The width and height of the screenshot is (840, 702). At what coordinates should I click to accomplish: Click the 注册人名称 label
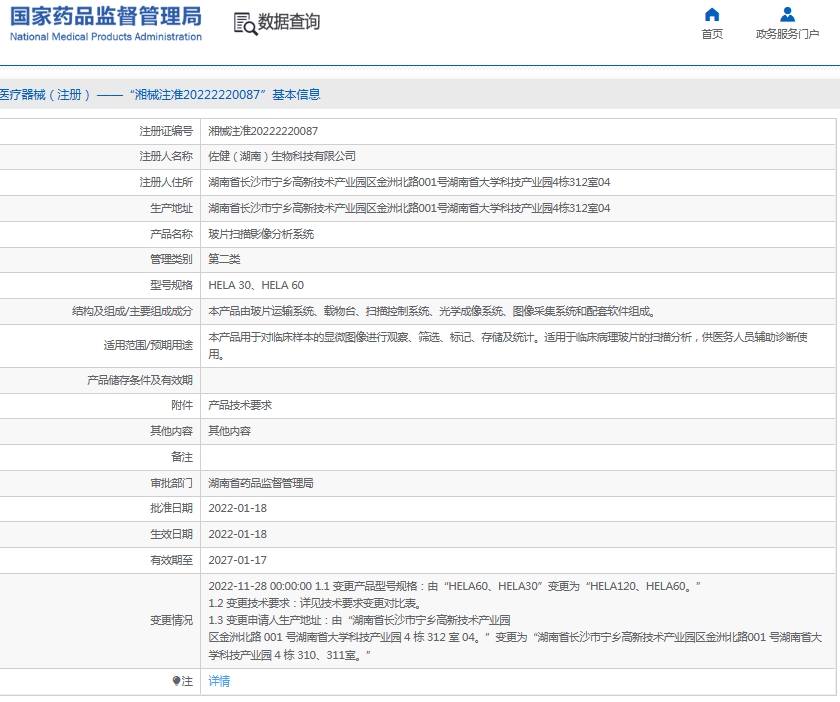pyautogui.click(x=166, y=156)
